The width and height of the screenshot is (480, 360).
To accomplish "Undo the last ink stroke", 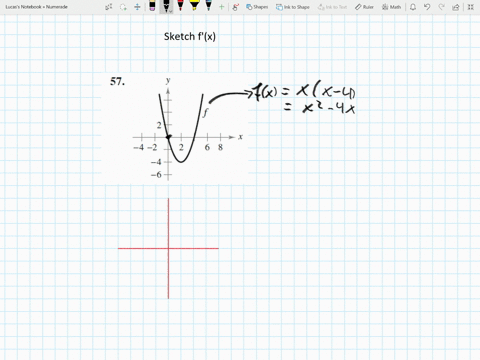I will (427, 7).
